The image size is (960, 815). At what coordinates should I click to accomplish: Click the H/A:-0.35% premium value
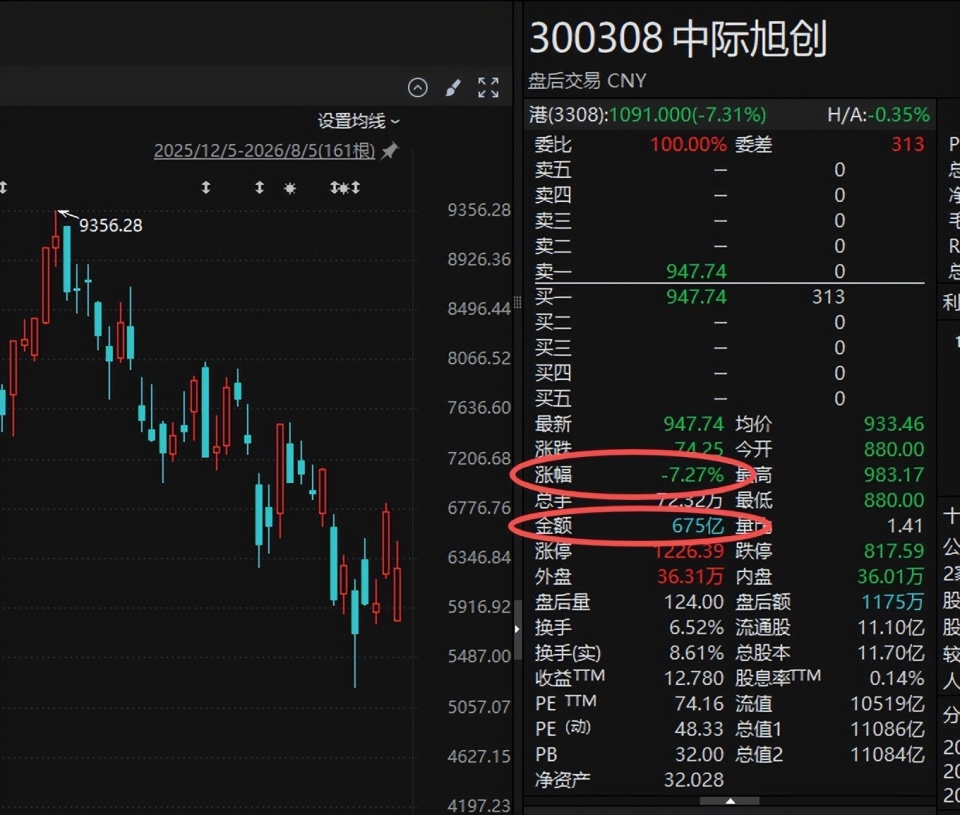coord(879,115)
